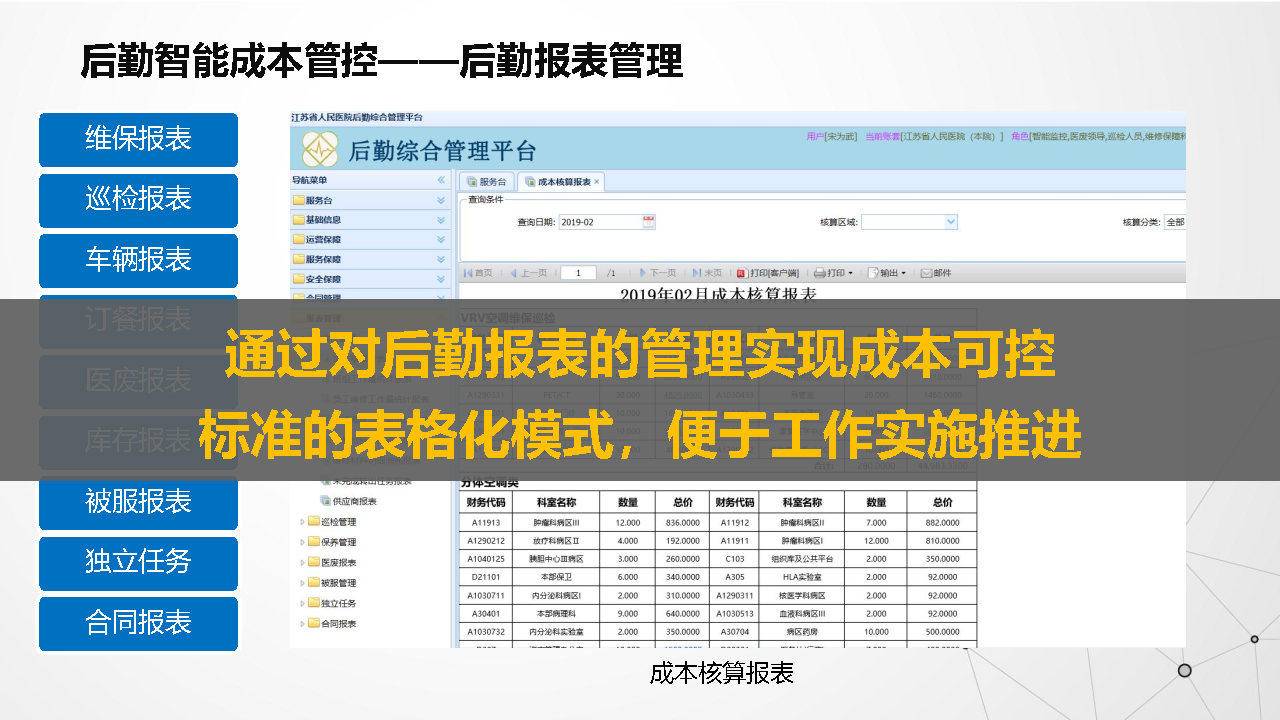Expand the 安全保障 accordion chevron

point(441,279)
